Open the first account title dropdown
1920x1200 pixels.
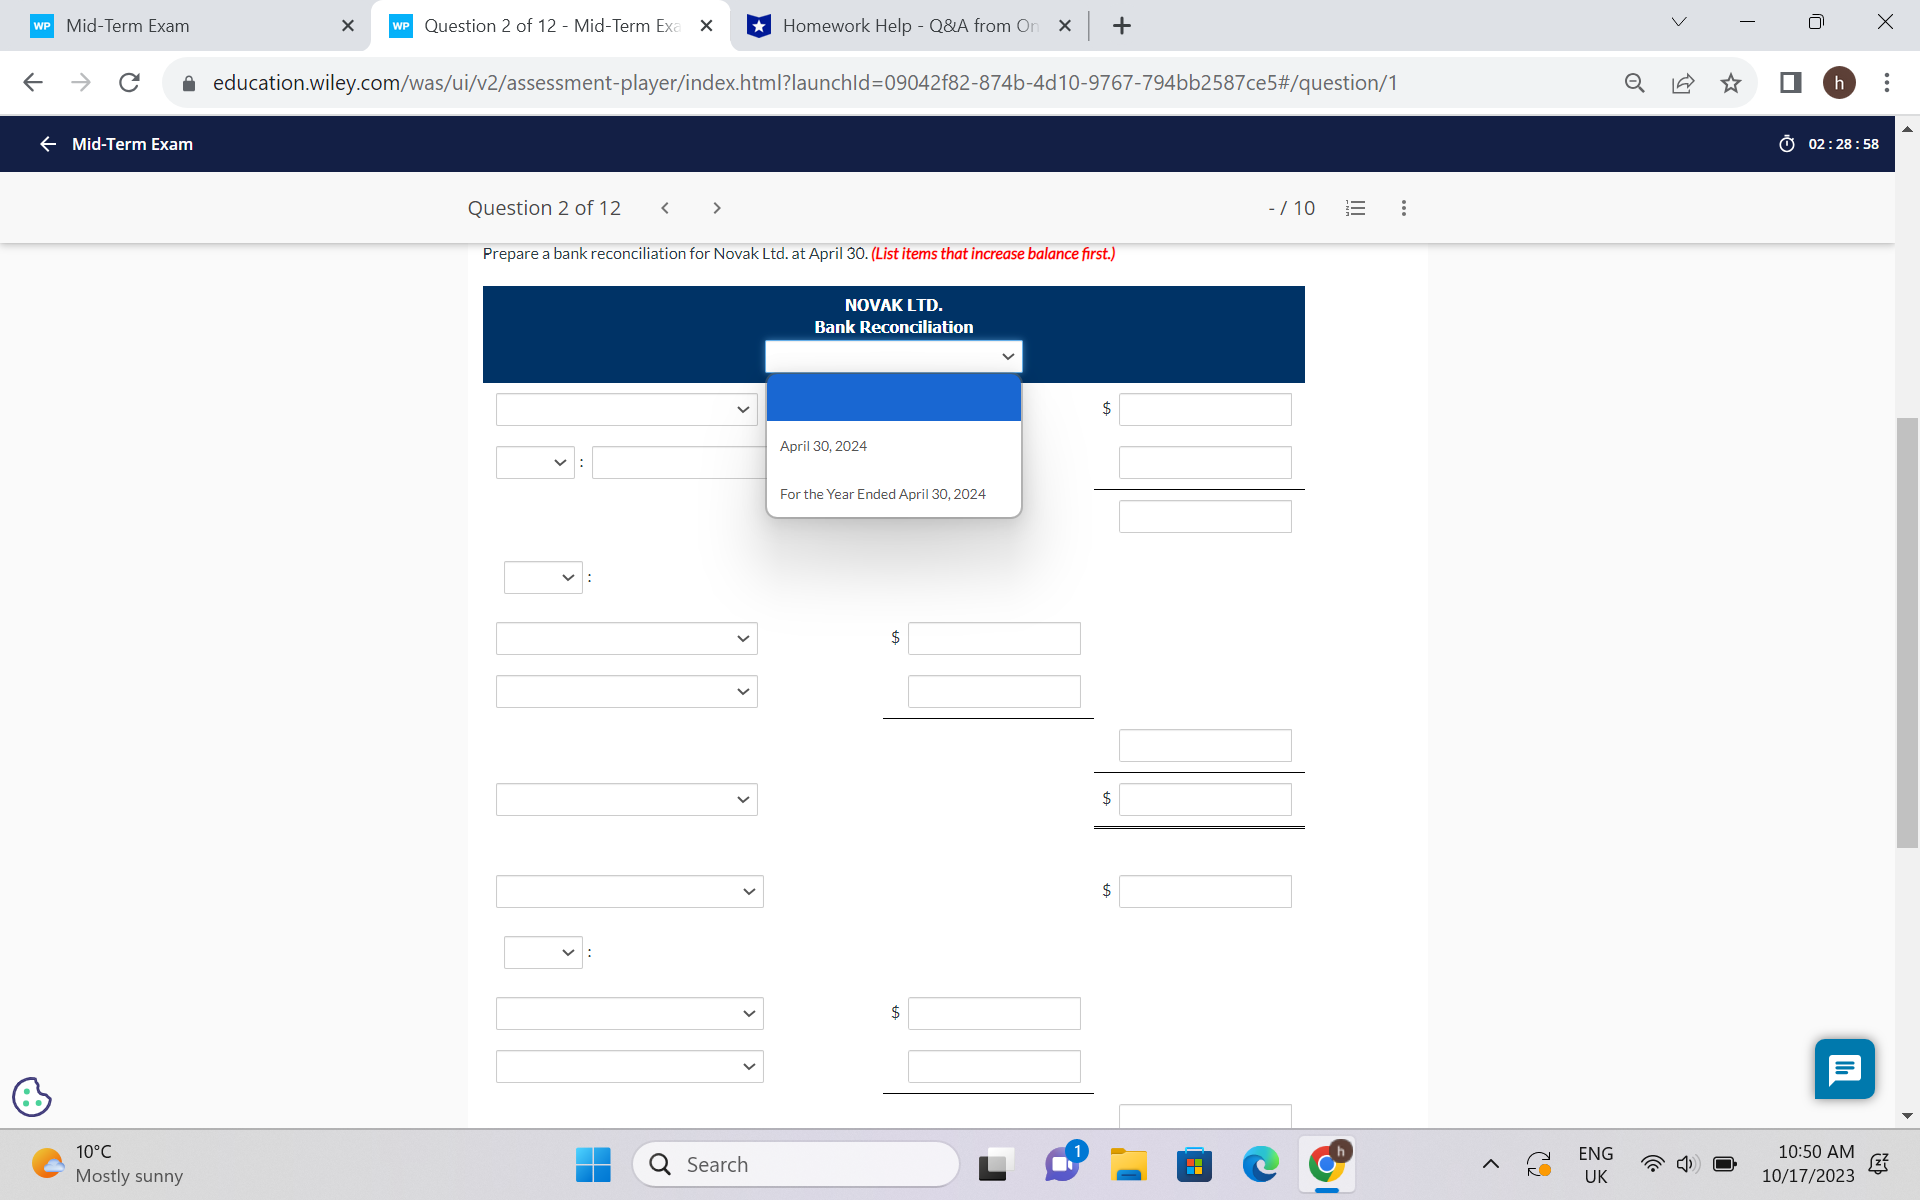[626, 409]
